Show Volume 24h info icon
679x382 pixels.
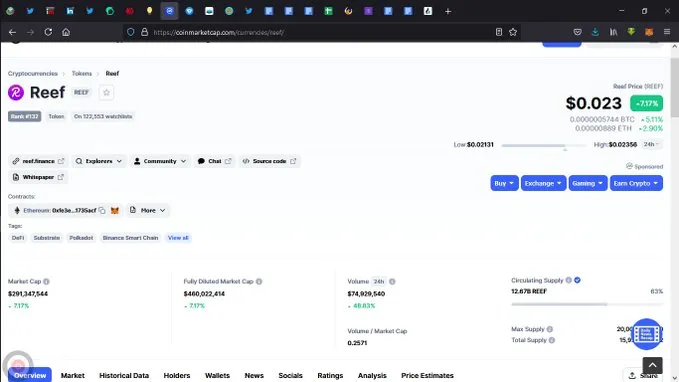click(392, 282)
